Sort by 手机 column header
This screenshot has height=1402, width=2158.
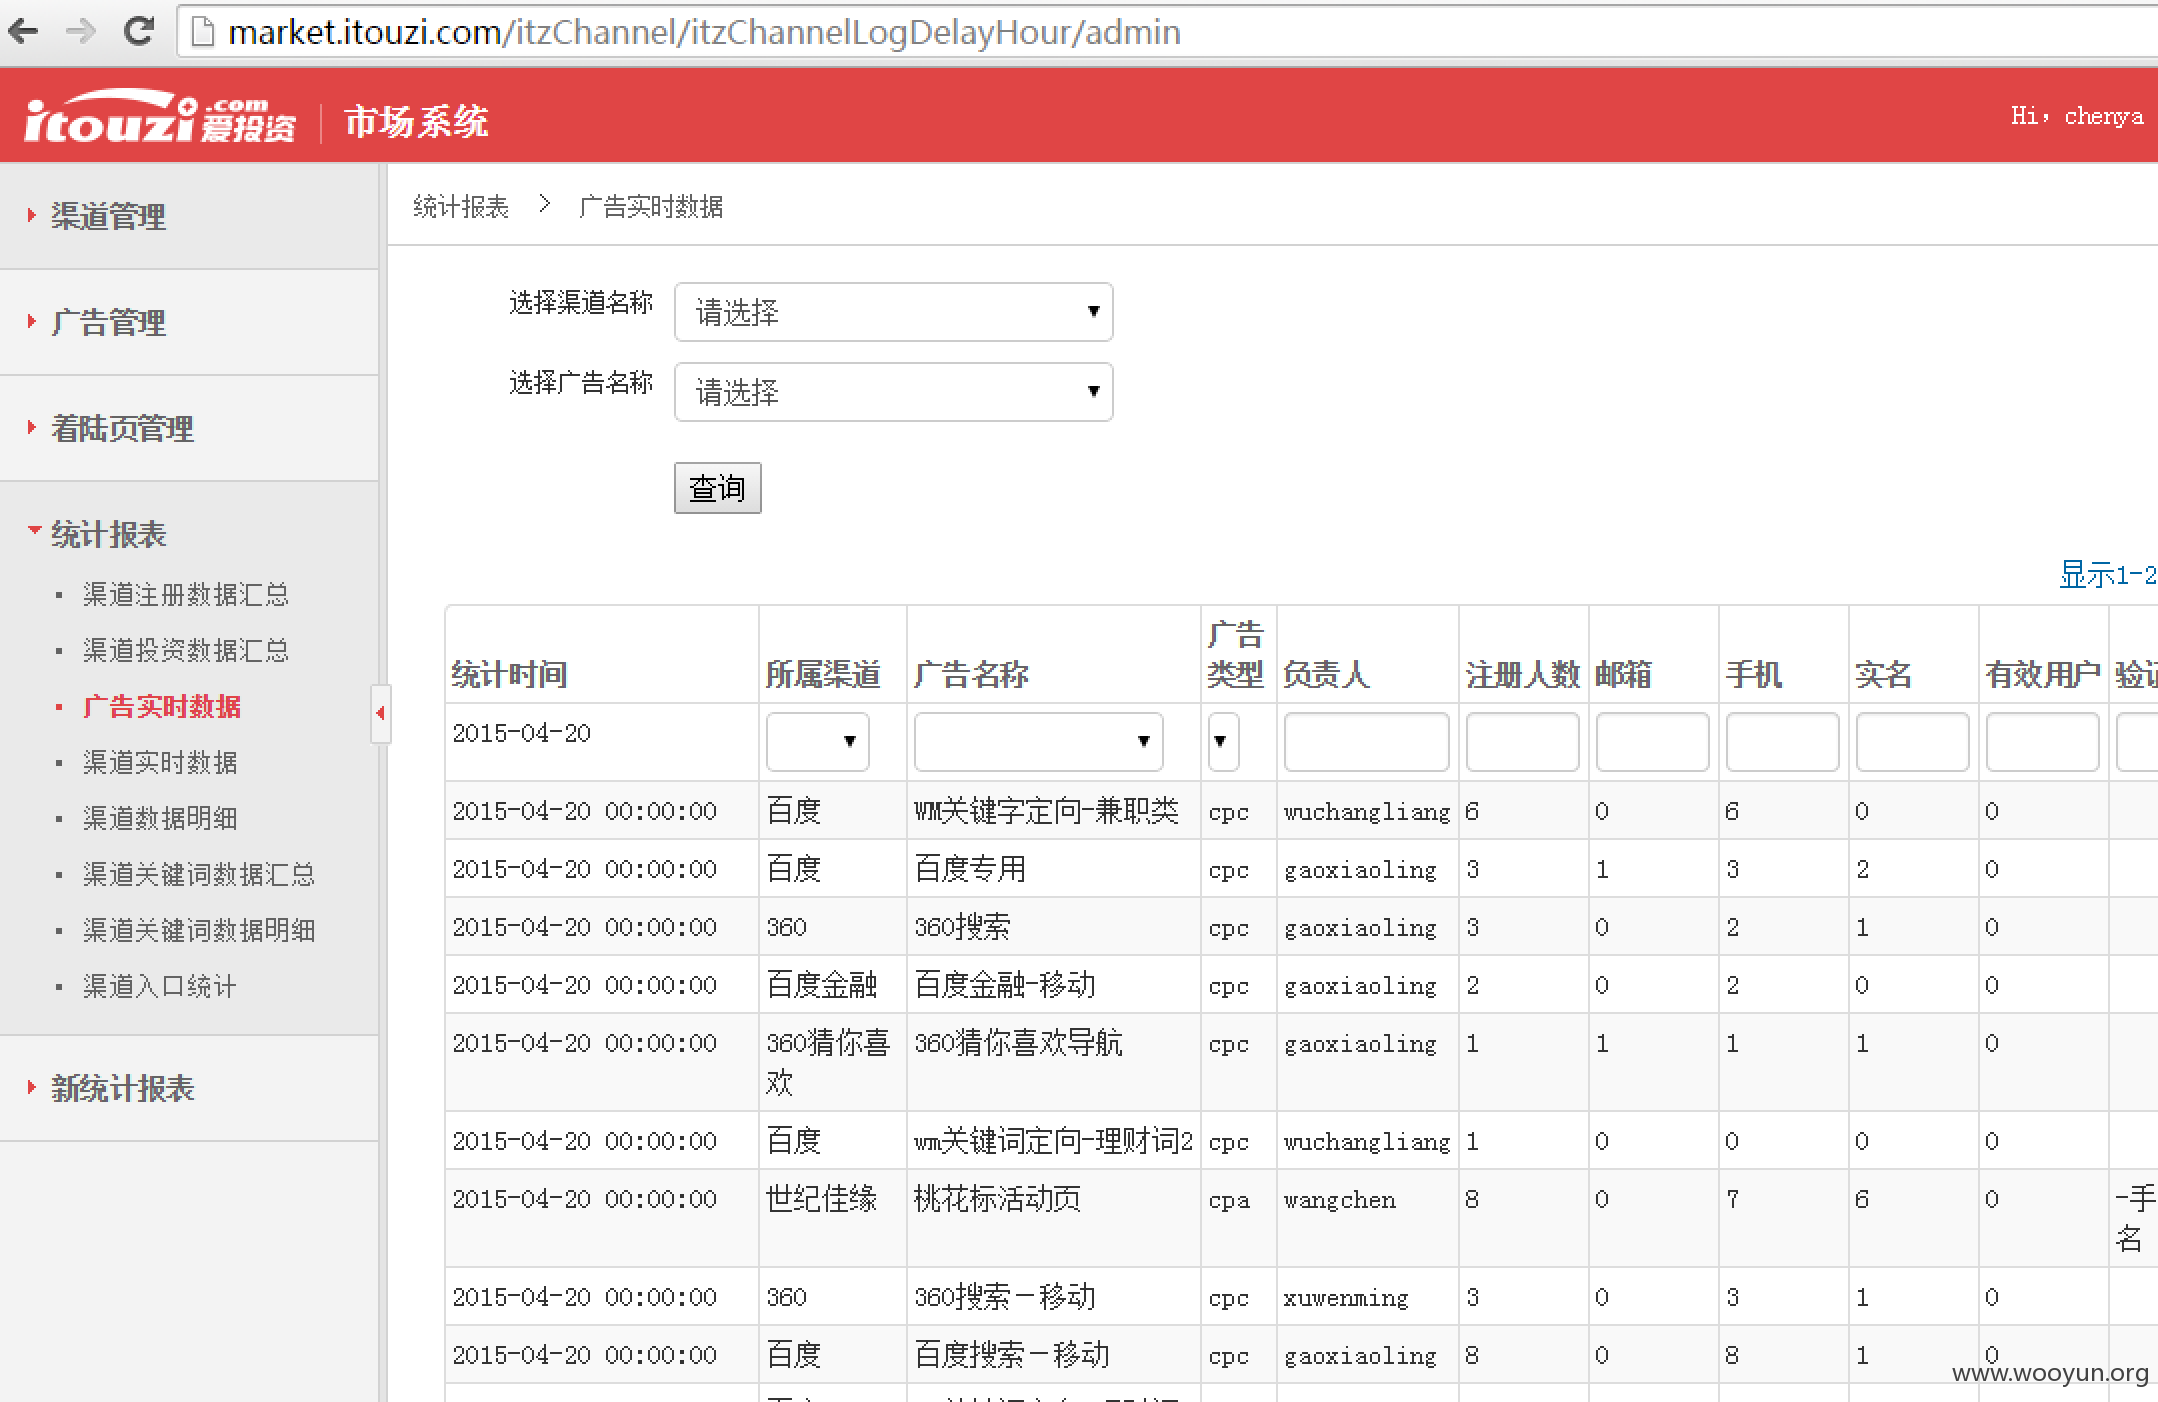[1753, 674]
